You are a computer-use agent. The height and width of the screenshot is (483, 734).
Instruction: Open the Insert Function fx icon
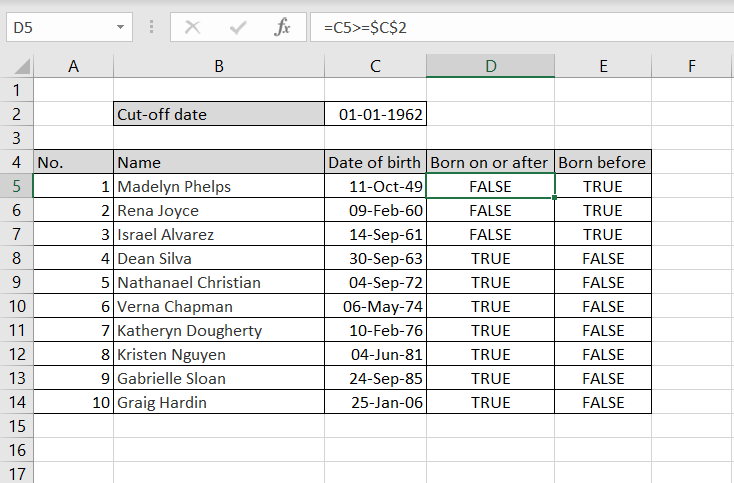[282, 27]
